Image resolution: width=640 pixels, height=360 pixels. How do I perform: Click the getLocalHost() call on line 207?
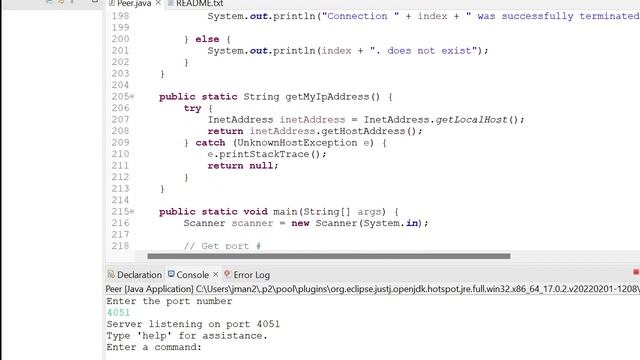(477, 120)
